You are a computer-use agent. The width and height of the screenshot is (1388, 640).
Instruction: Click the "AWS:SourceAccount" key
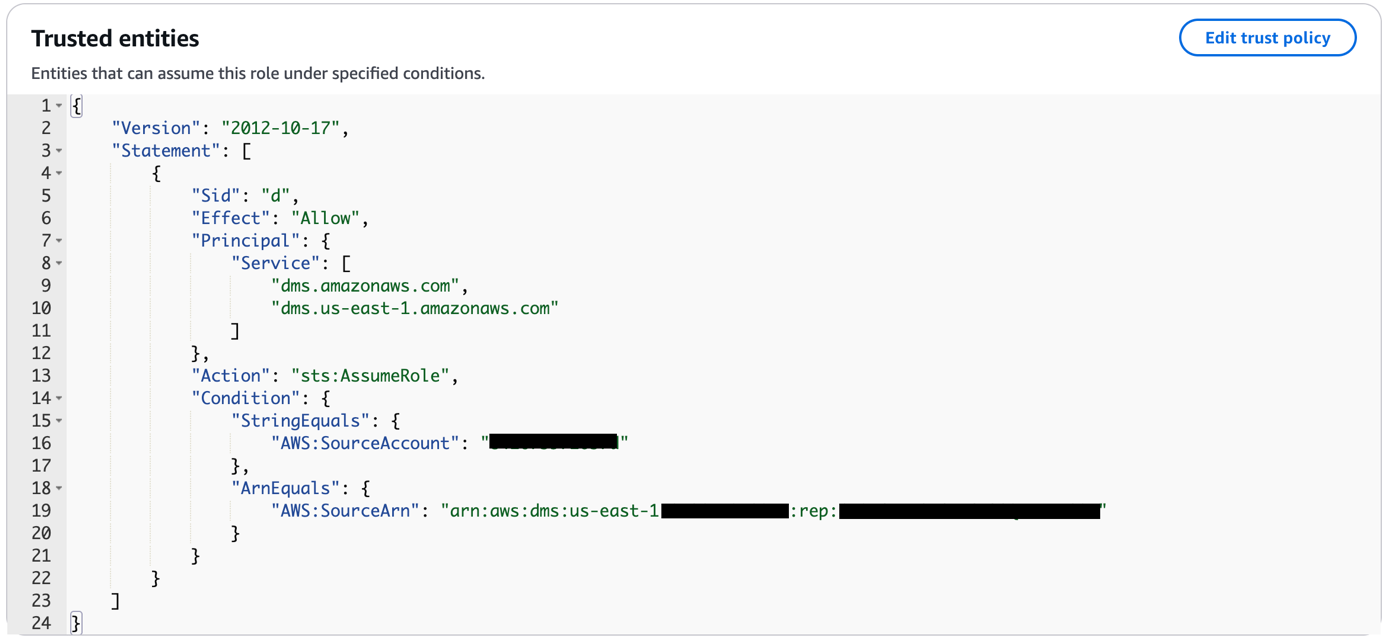tap(365, 443)
